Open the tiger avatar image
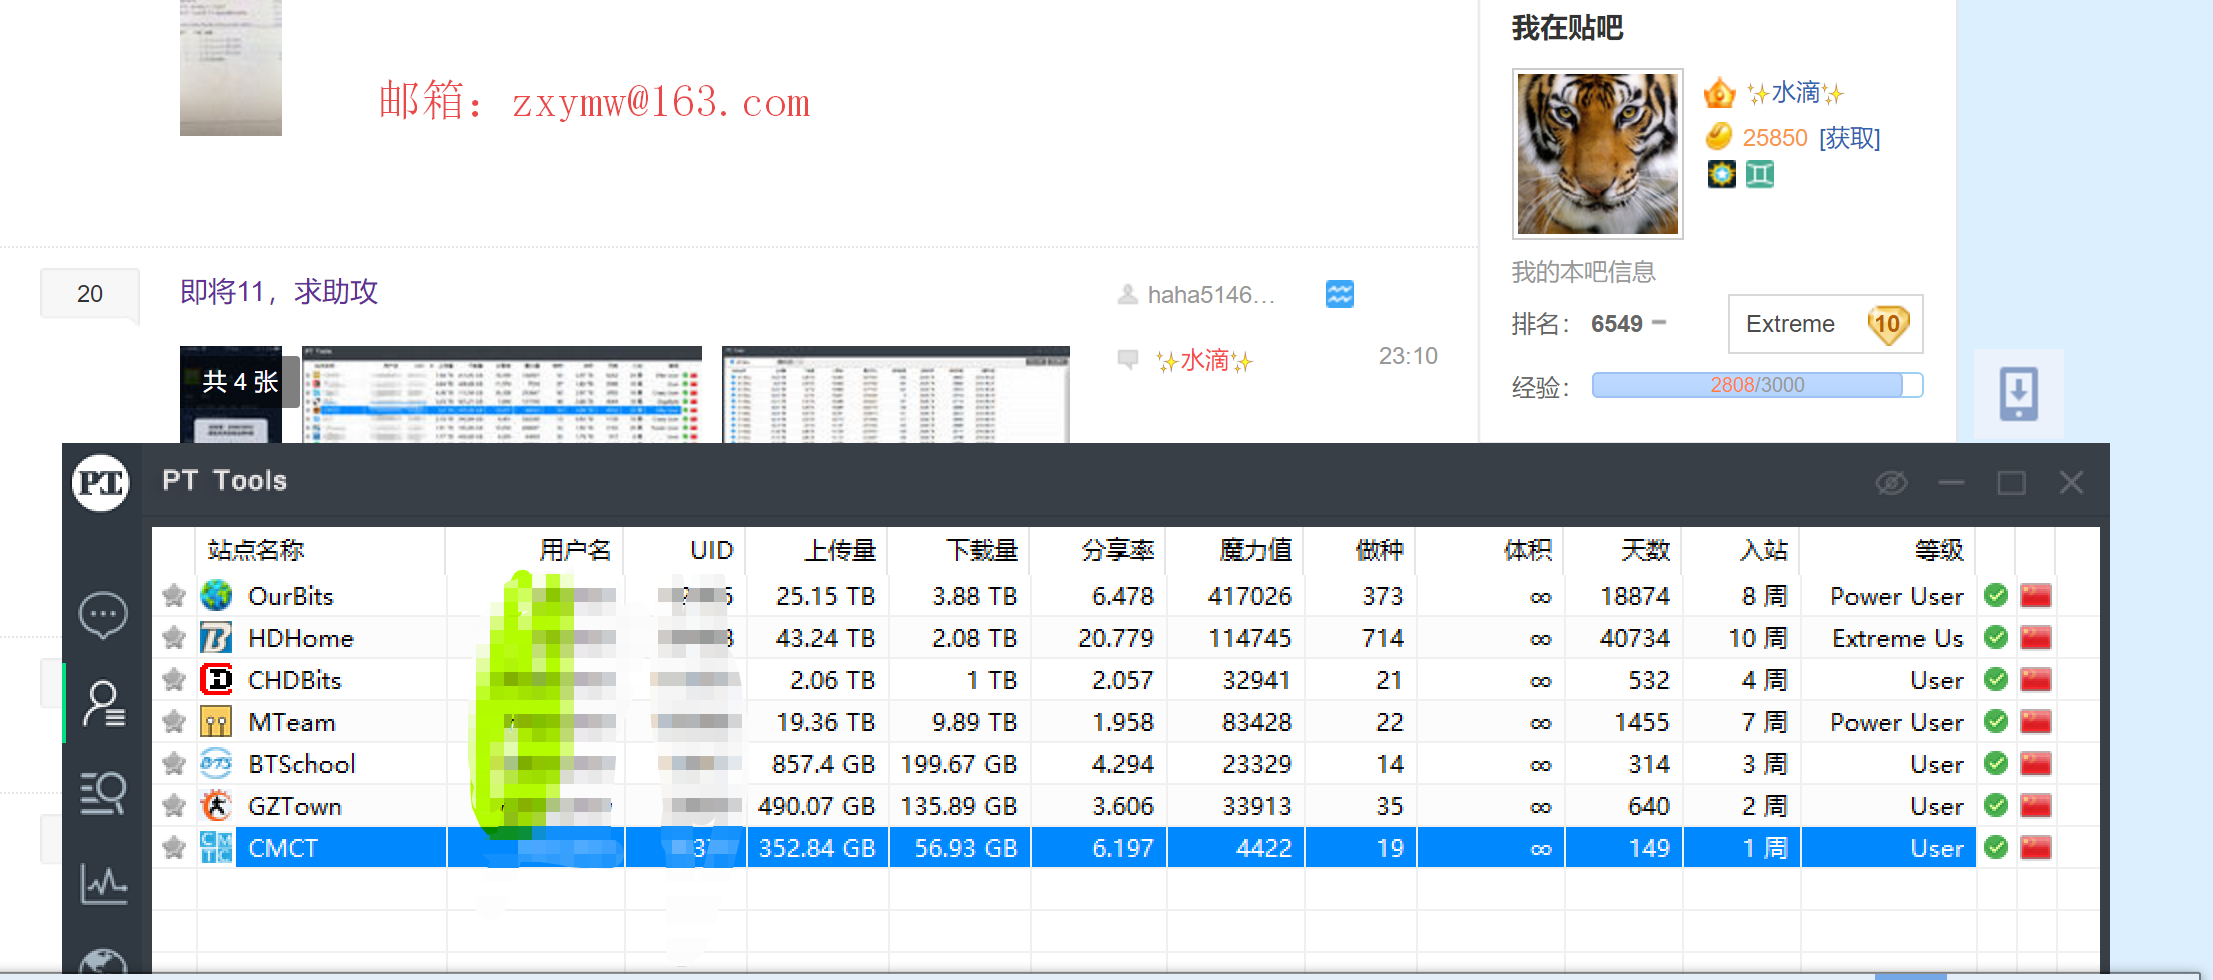This screenshot has height=980, width=2213. pyautogui.click(x=1598, y=154)
